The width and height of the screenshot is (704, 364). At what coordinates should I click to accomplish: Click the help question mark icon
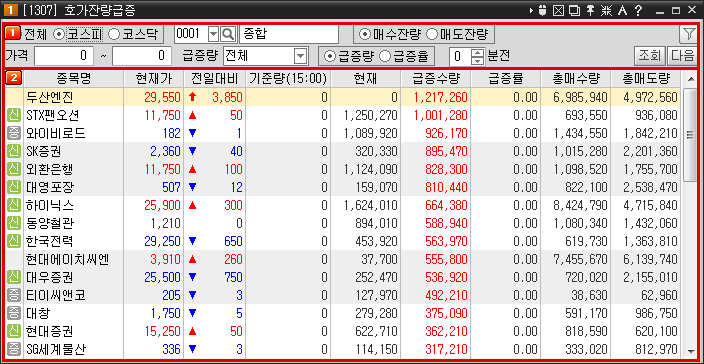(639, 10)
